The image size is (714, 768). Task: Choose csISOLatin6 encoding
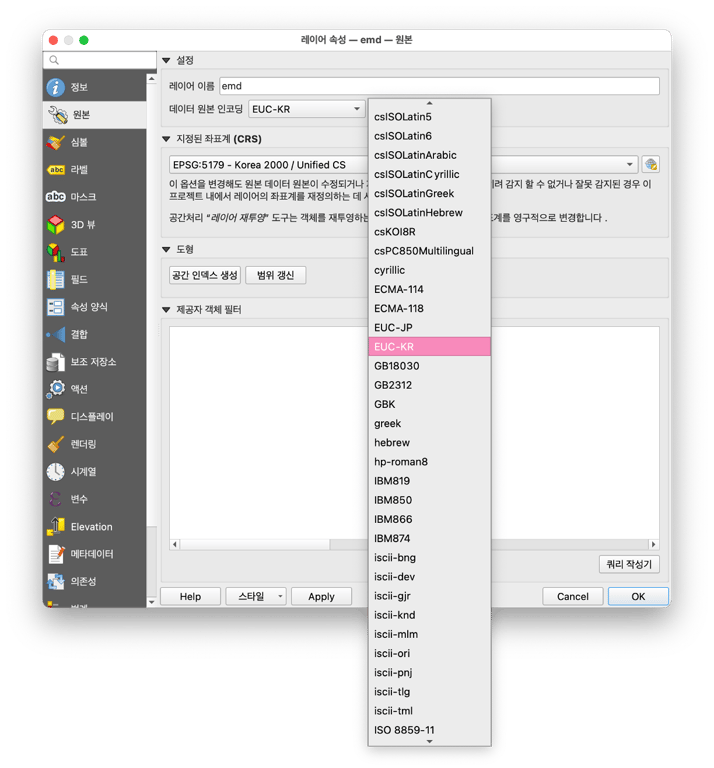pos(429,136)
